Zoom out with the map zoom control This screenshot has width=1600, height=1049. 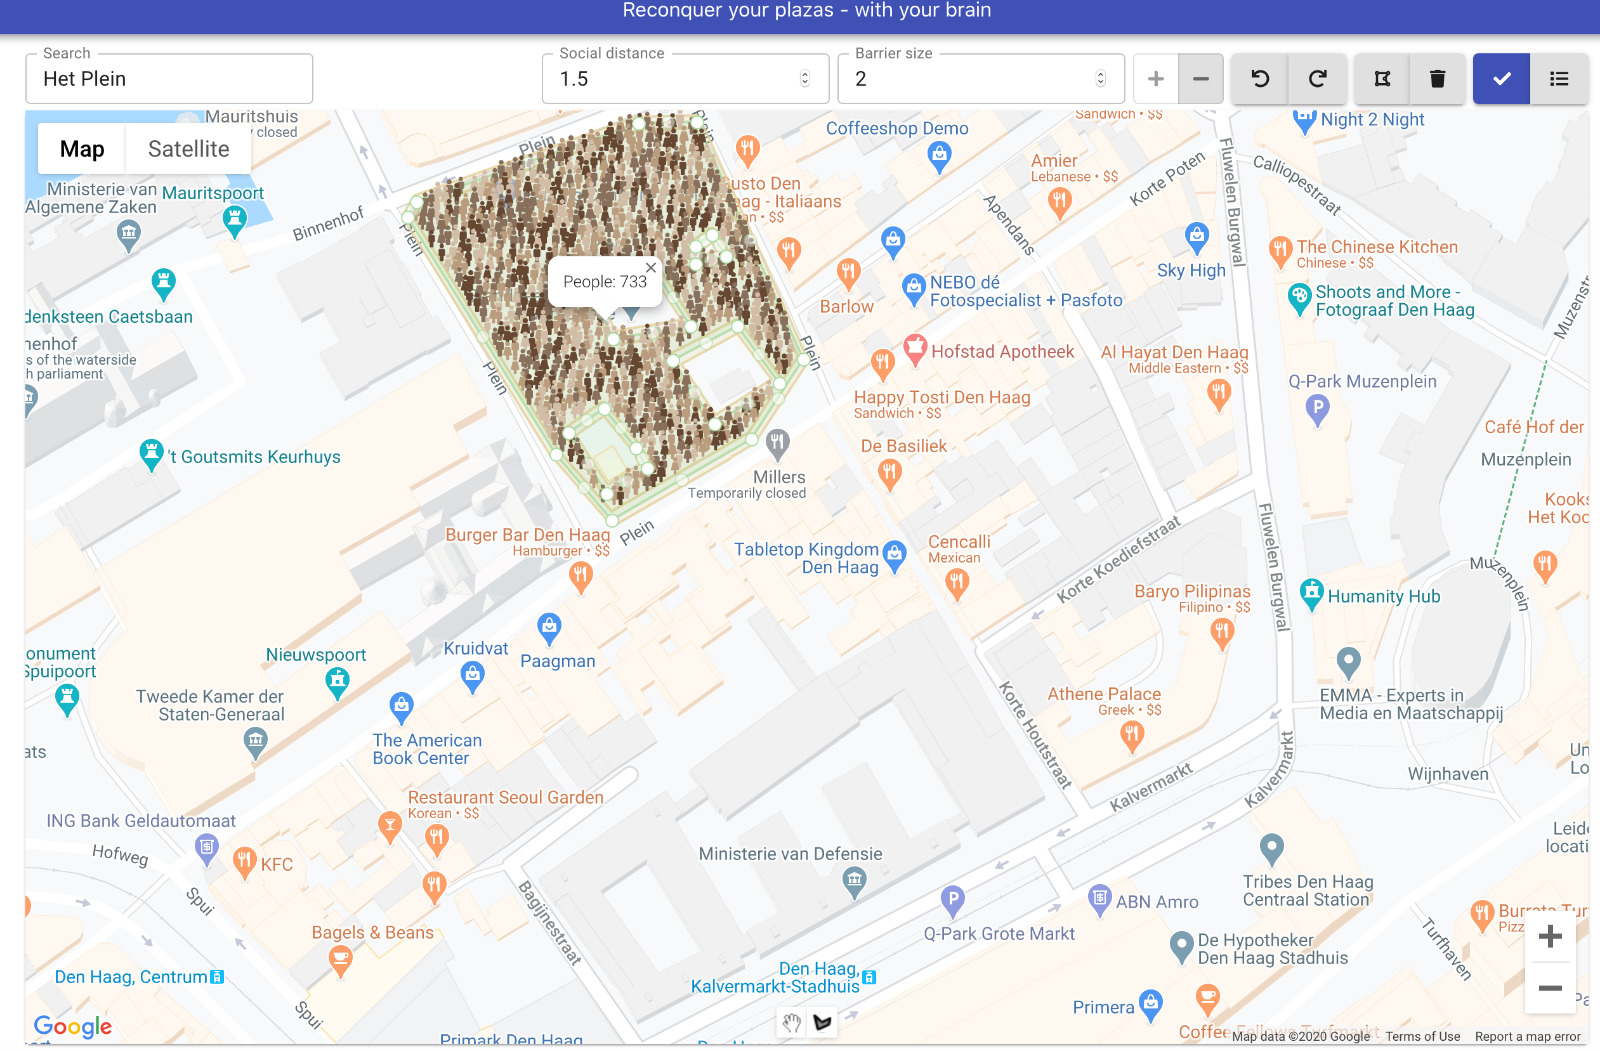(x=1550, y=989)
